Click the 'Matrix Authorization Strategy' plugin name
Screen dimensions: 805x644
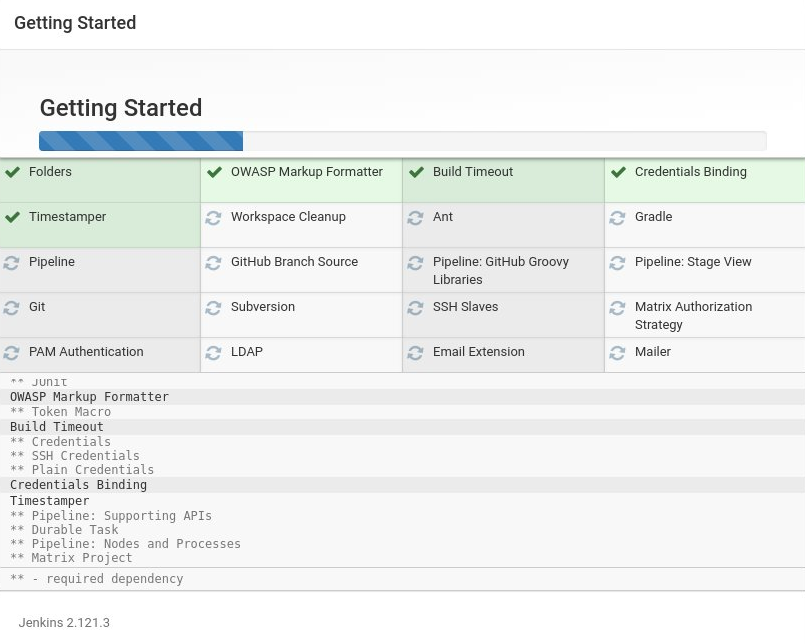(694, 315)
